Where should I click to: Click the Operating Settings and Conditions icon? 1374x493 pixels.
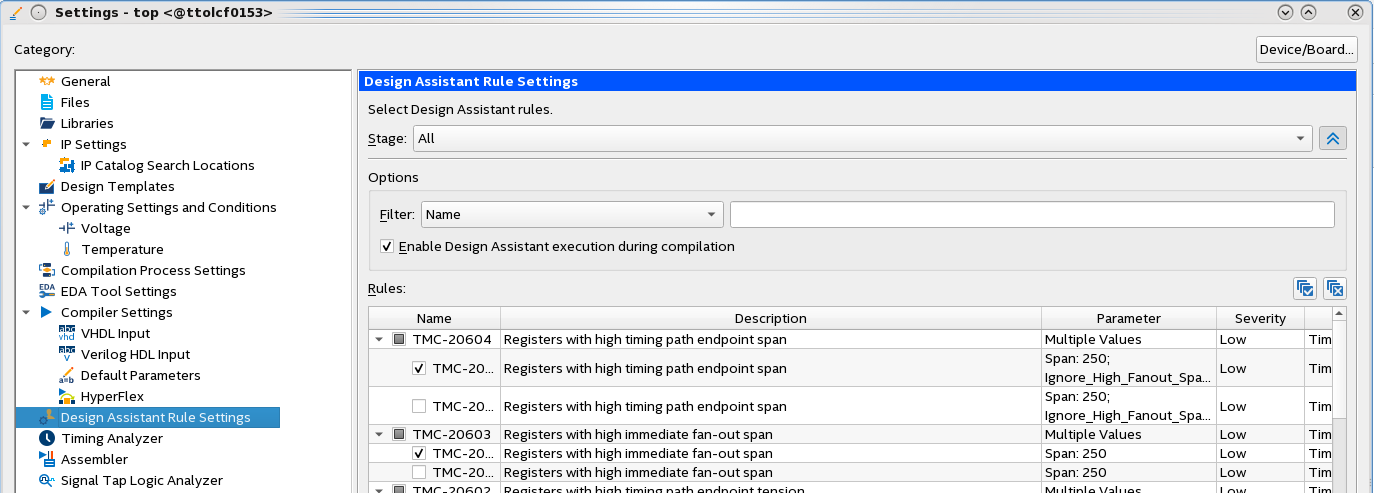46,207
